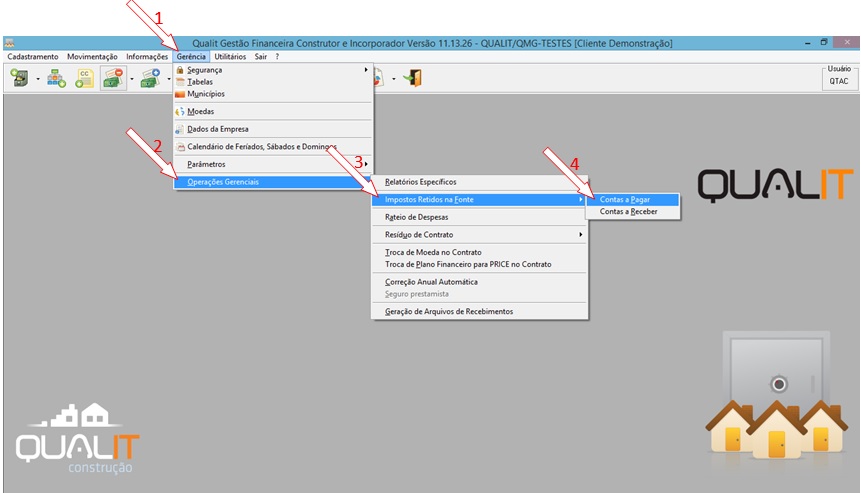Select Operações Gerenciais menu entry

[x=273, y=182]
